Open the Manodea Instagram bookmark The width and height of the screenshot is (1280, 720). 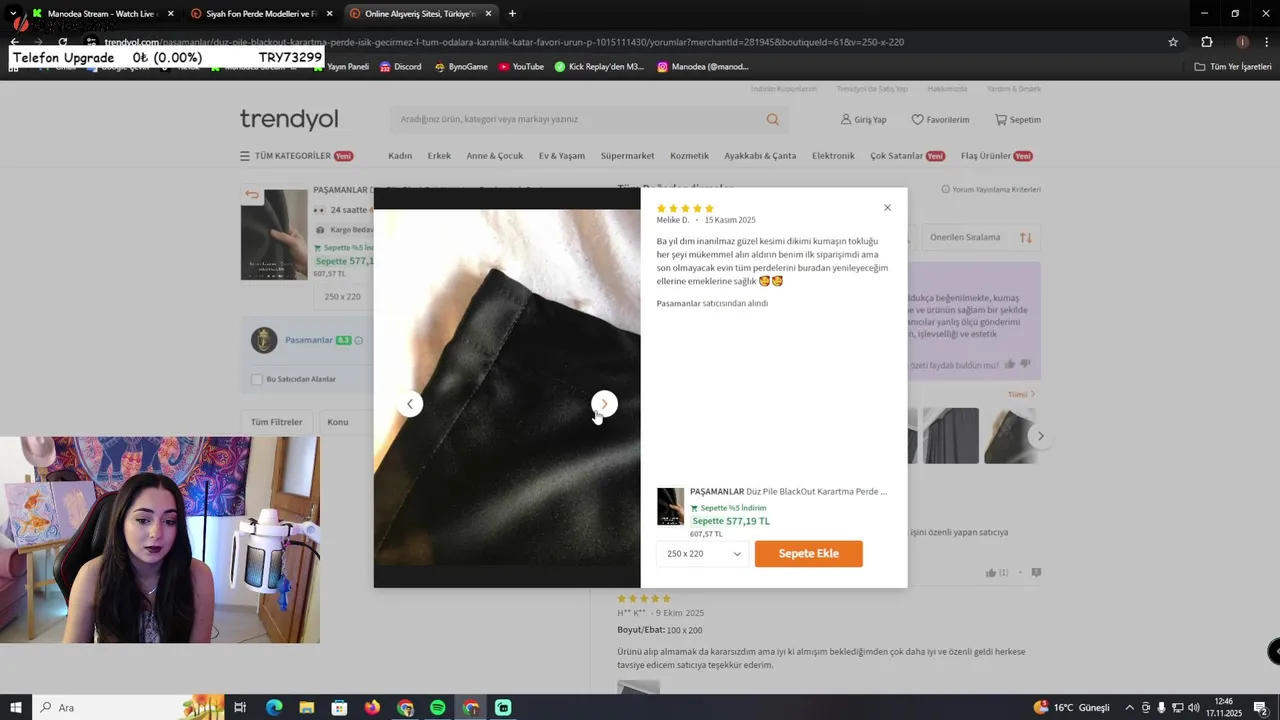tap(703, 67)
